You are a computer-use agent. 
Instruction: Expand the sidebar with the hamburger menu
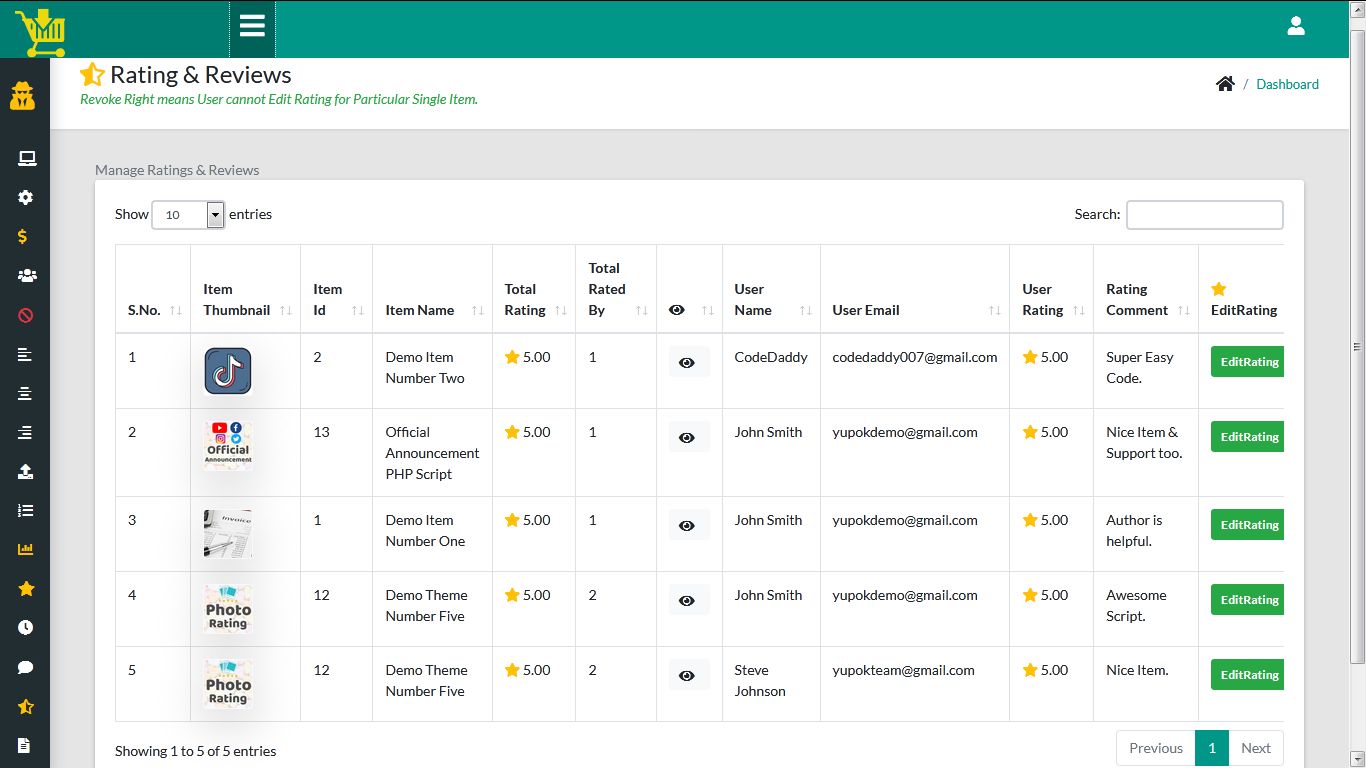coord(252,25)
